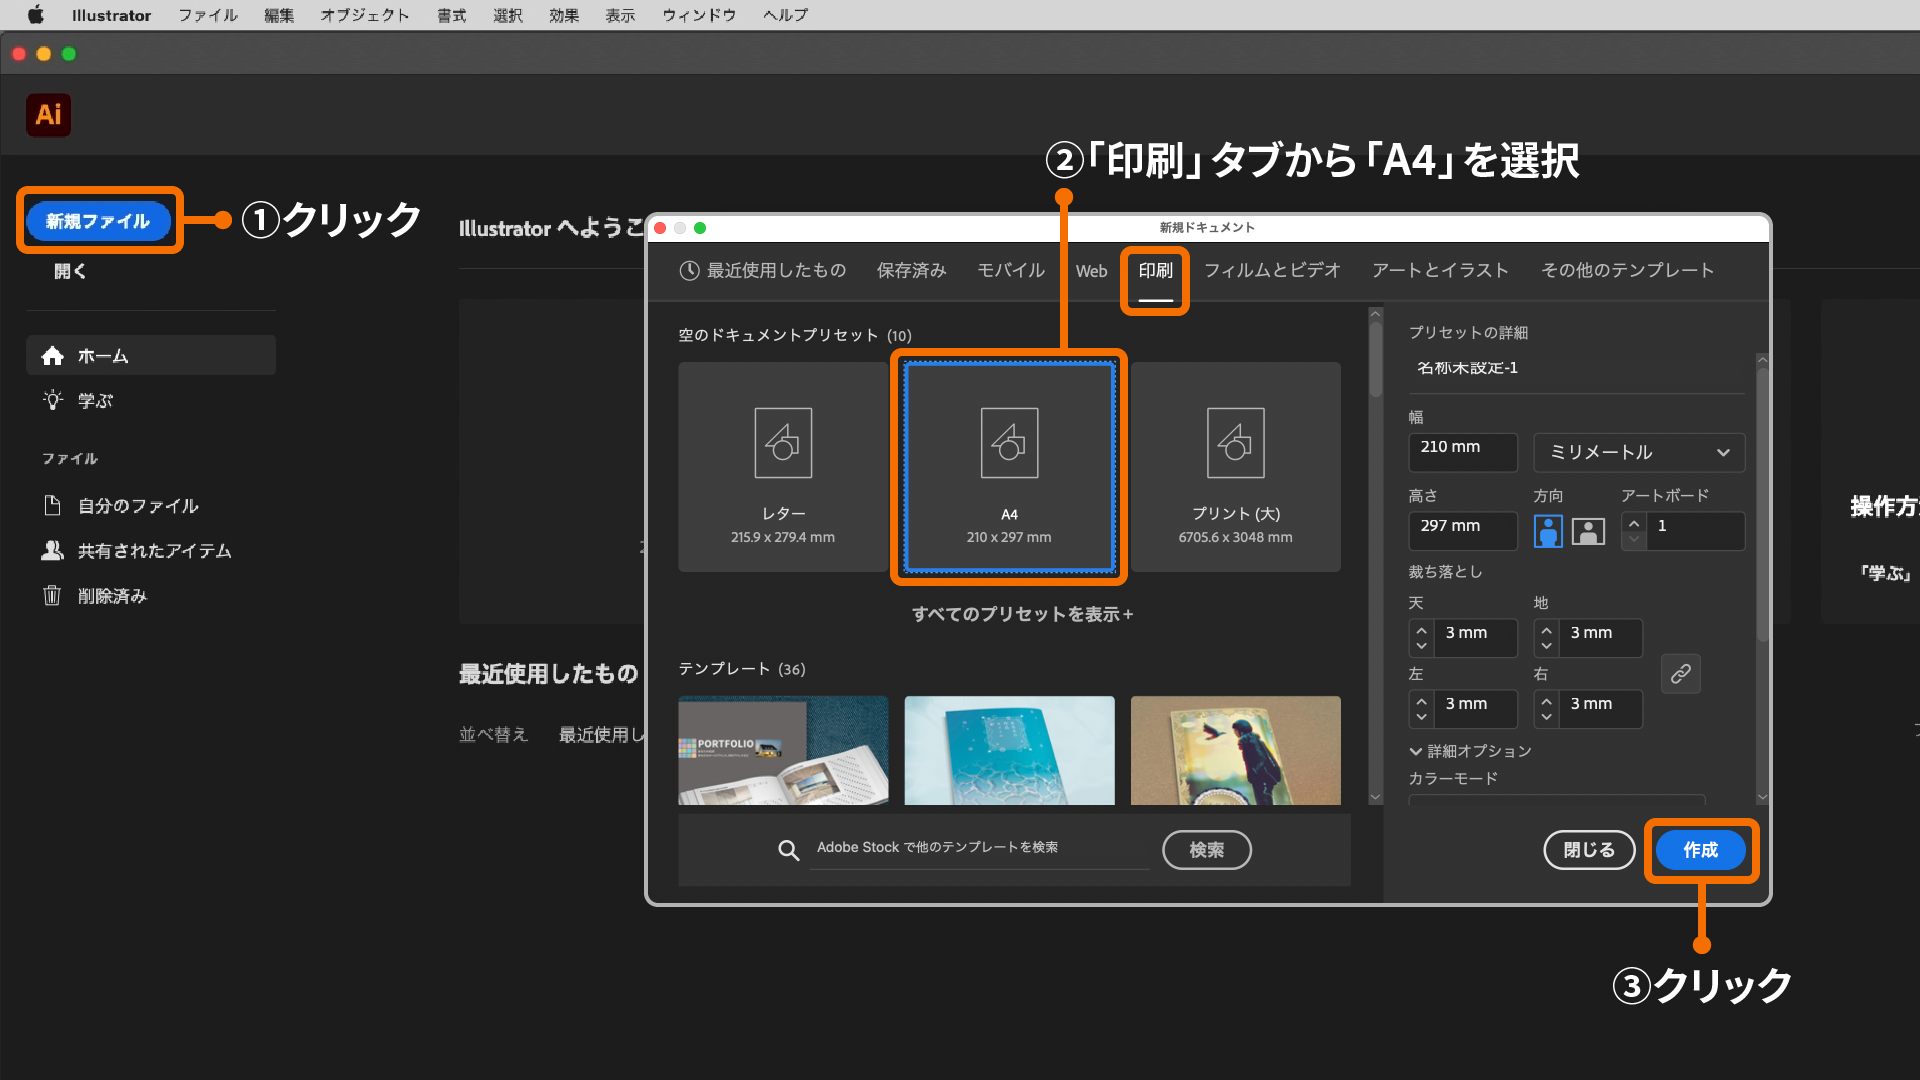Image resolution: width=1920 pixels, height=1080 pixels.
Task: Expand すべてのプリセットを表示
Action: [x=1022, y=614]
